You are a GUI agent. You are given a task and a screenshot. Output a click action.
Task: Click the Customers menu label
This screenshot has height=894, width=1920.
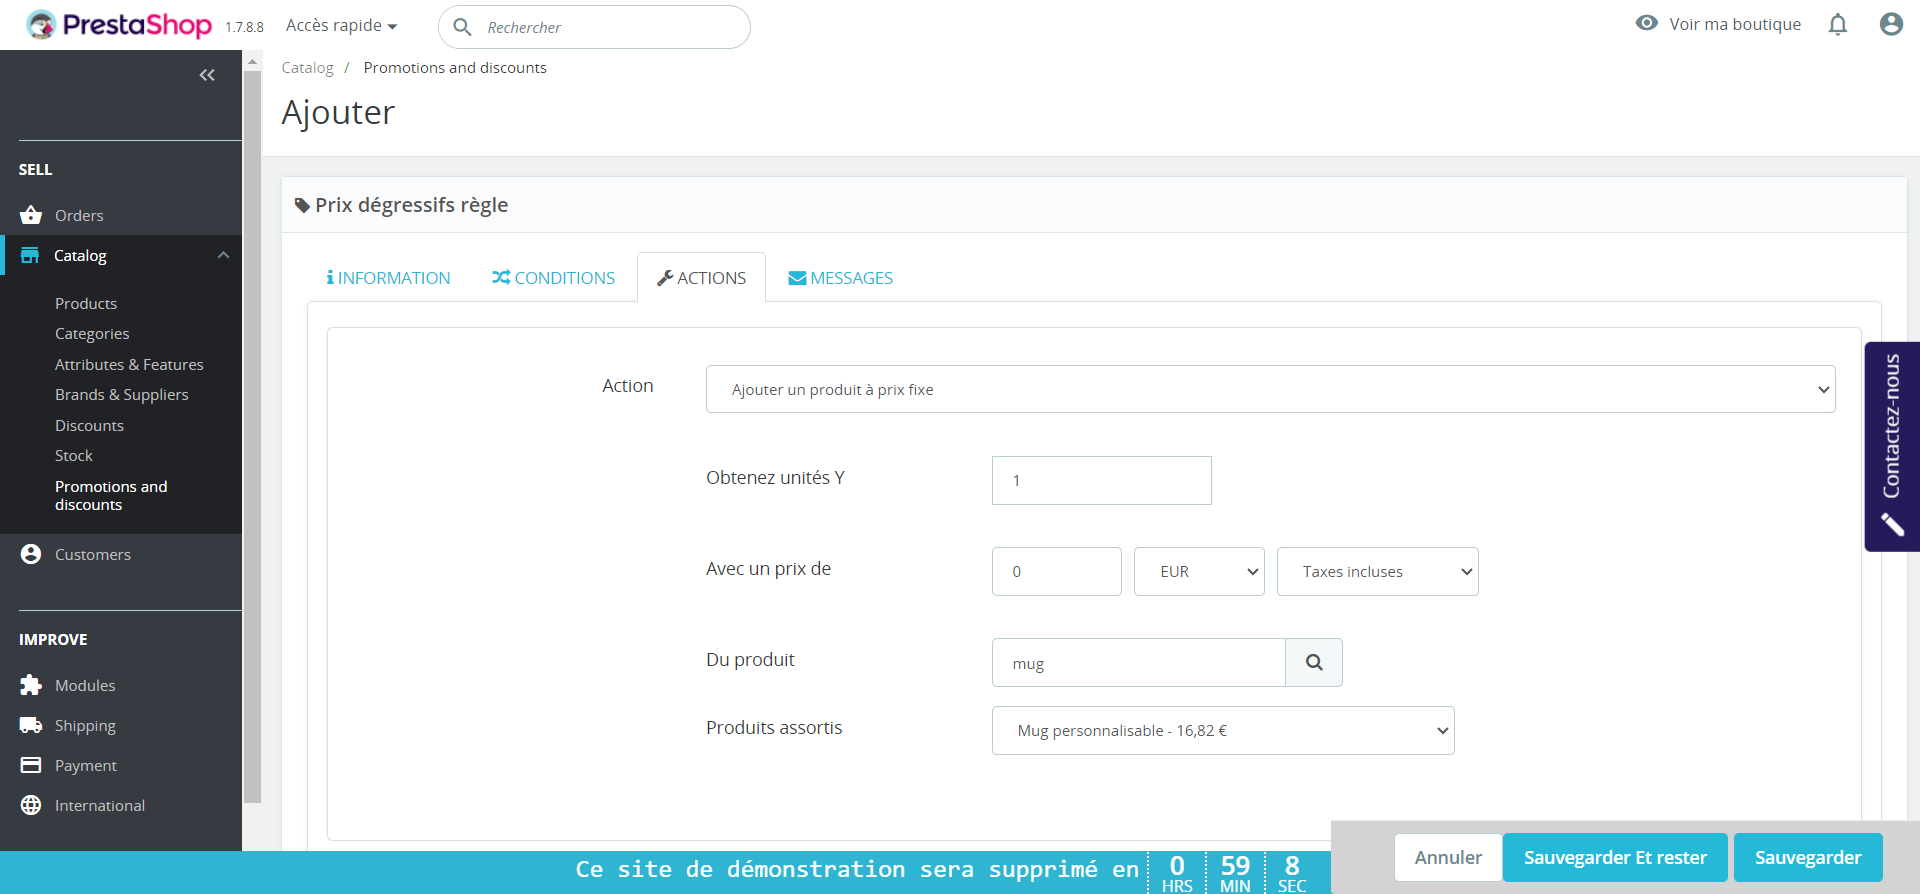93,554
